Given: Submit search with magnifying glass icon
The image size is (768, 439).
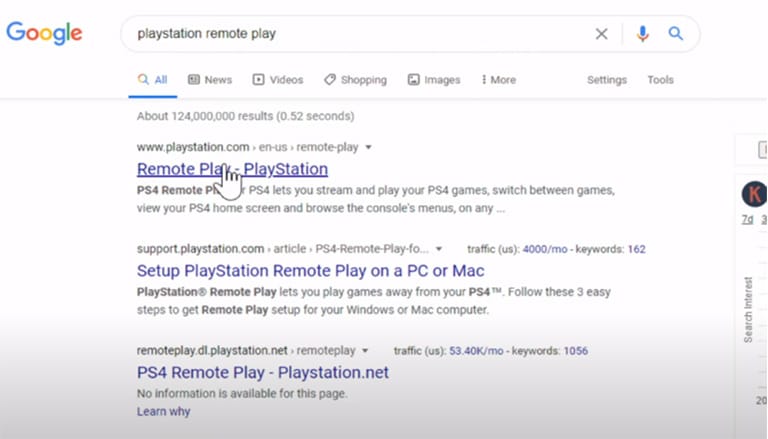Looking at the screenshot, I should pos(676,33).
